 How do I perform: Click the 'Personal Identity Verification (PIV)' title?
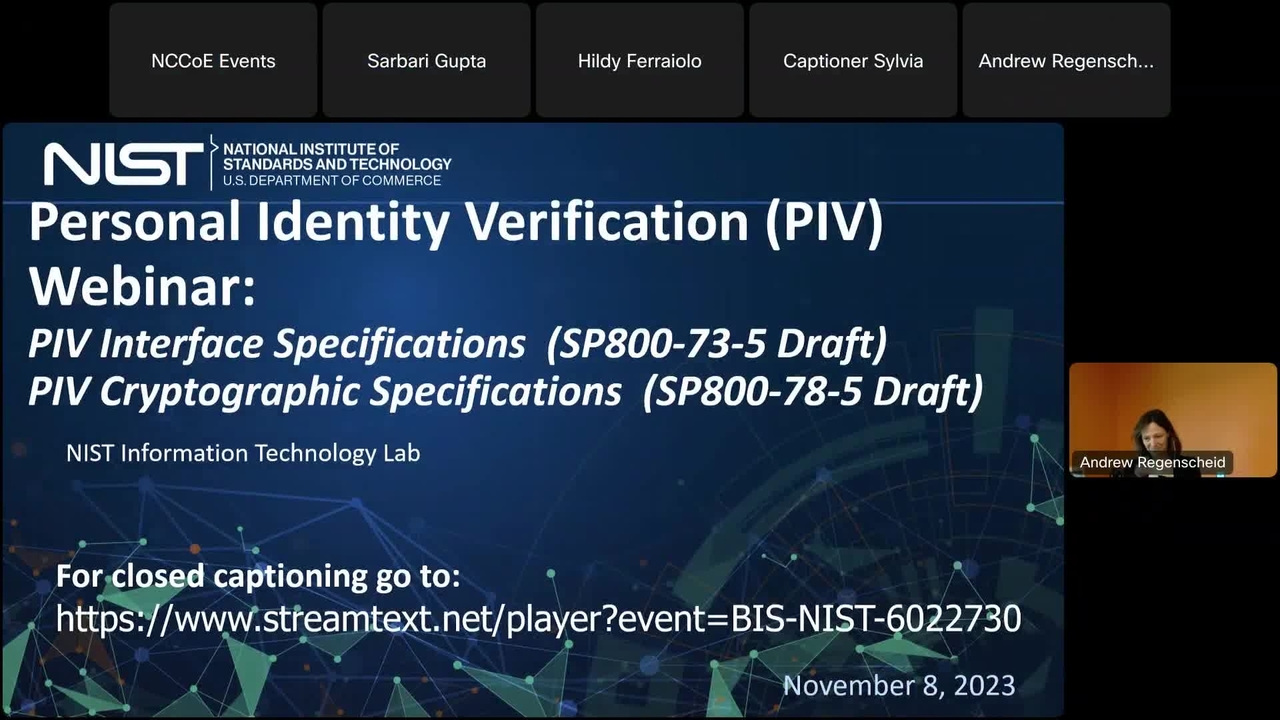(456, 223)
